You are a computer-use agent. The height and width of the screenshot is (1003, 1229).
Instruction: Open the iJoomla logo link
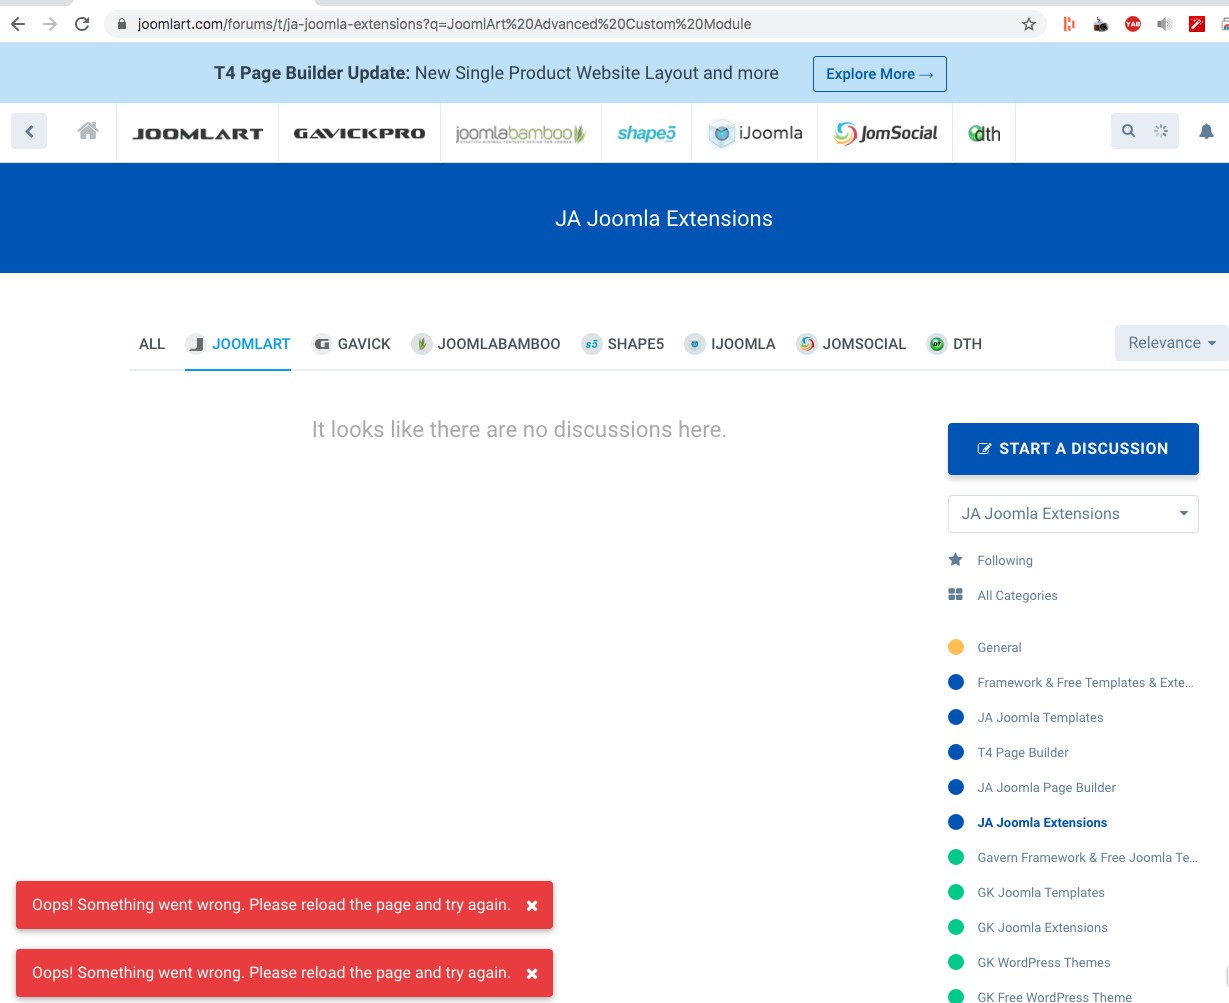(x=755, y=133)
